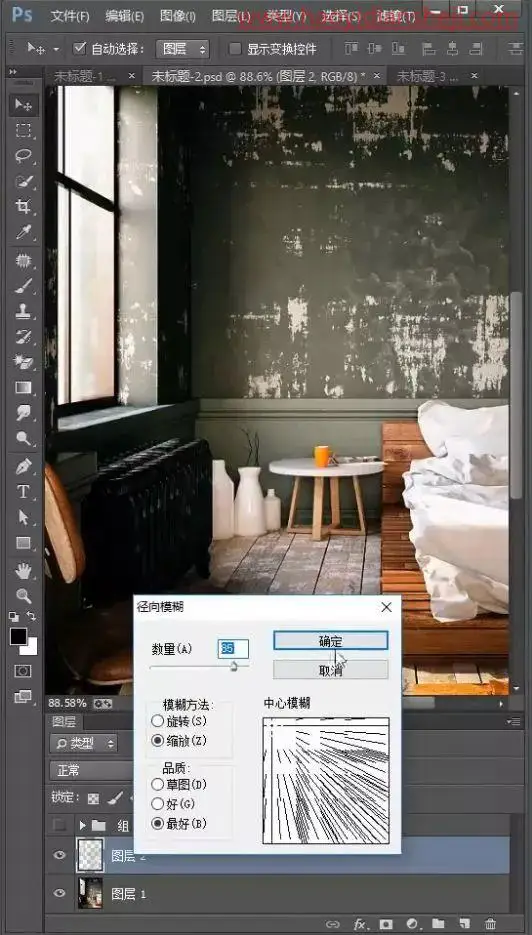Reset default foreground and background colors

coord(14,615)
